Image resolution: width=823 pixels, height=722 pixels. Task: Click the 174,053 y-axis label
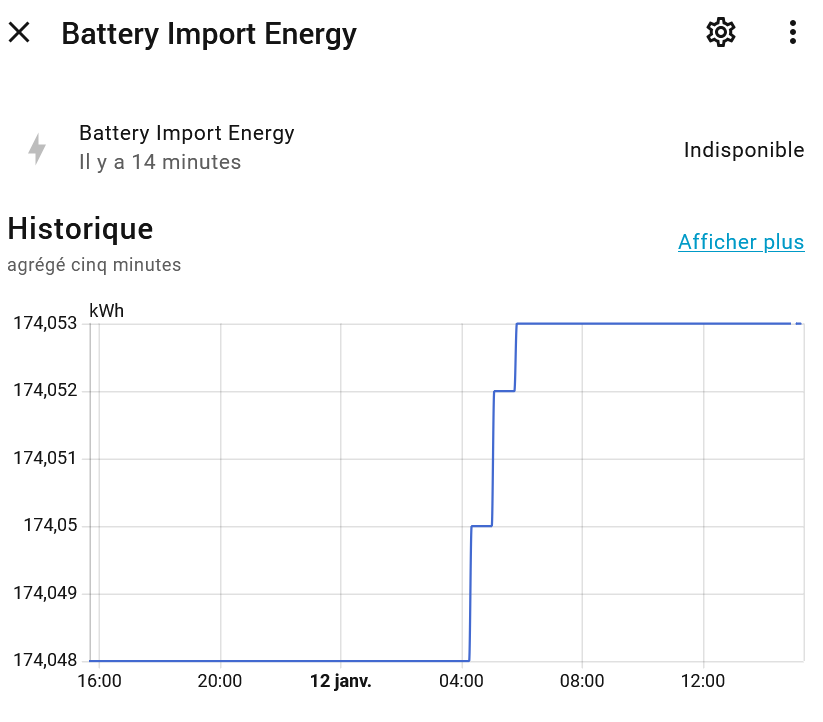pos(45,324)
